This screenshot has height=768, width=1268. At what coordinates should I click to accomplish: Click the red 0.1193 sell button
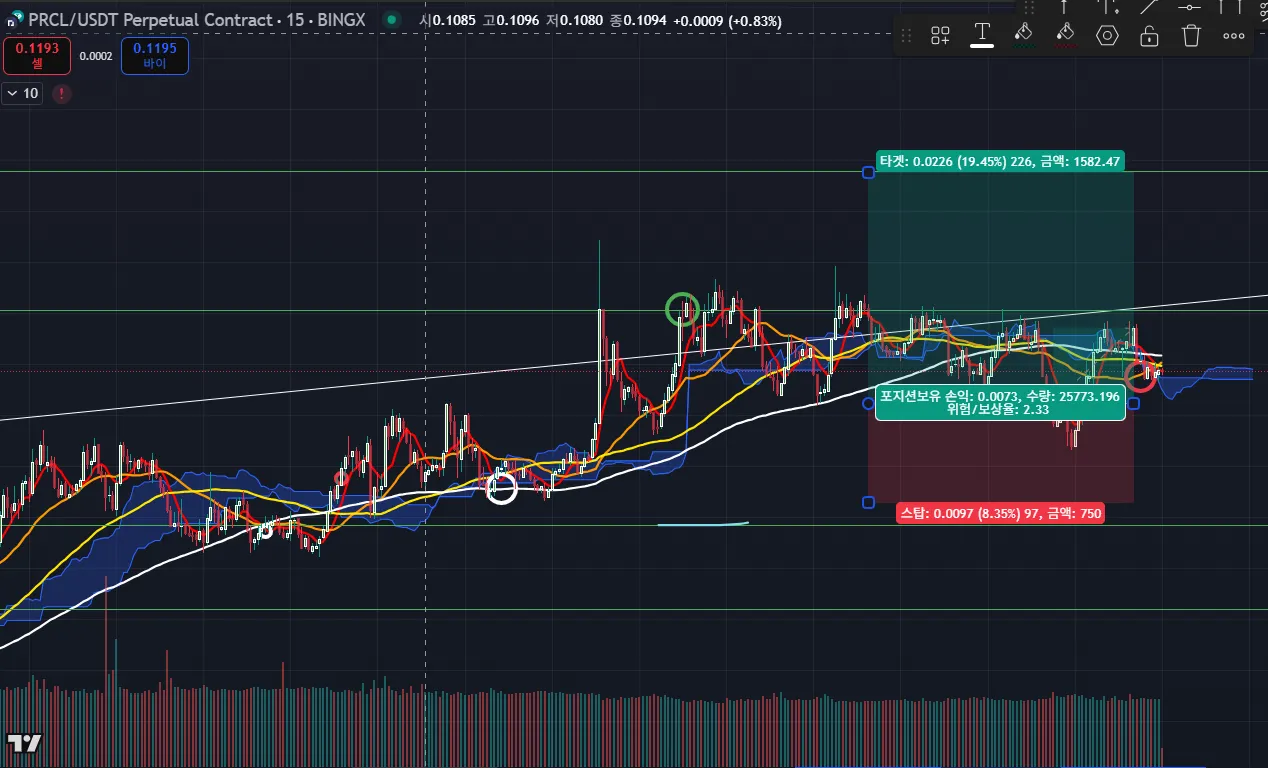click(37, 55)
